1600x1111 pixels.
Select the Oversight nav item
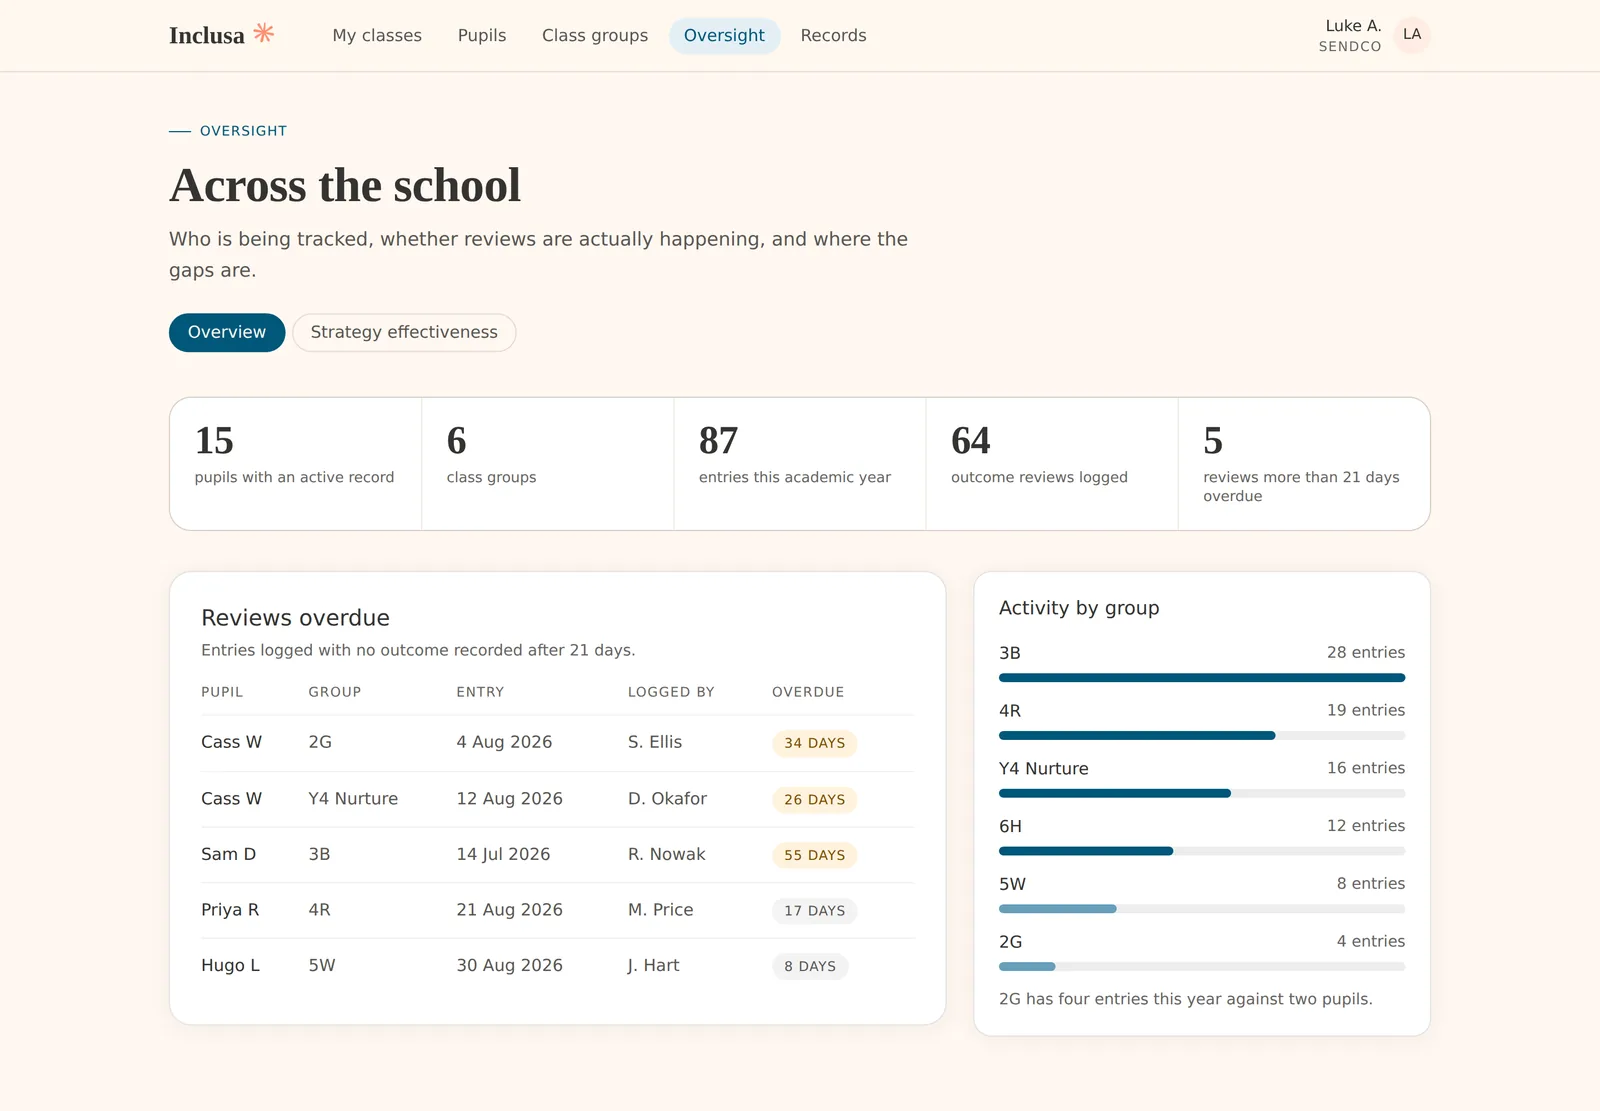pos(724,35)
